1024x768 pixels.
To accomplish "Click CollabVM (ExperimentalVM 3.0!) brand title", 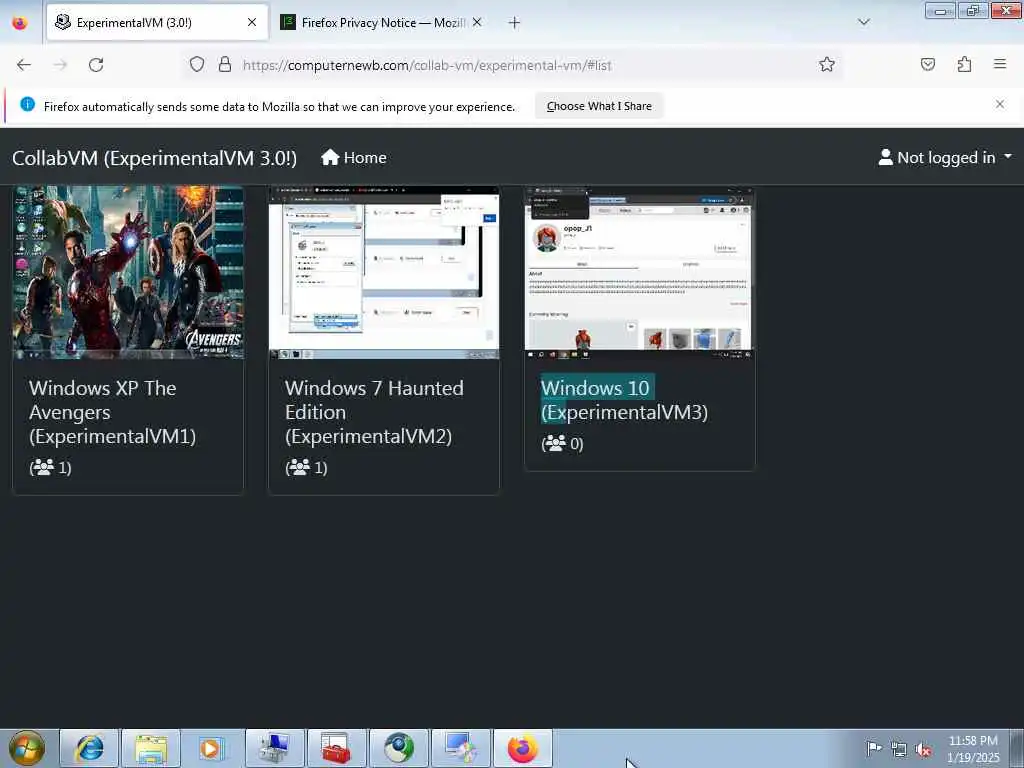I will (x=154, y=158).
